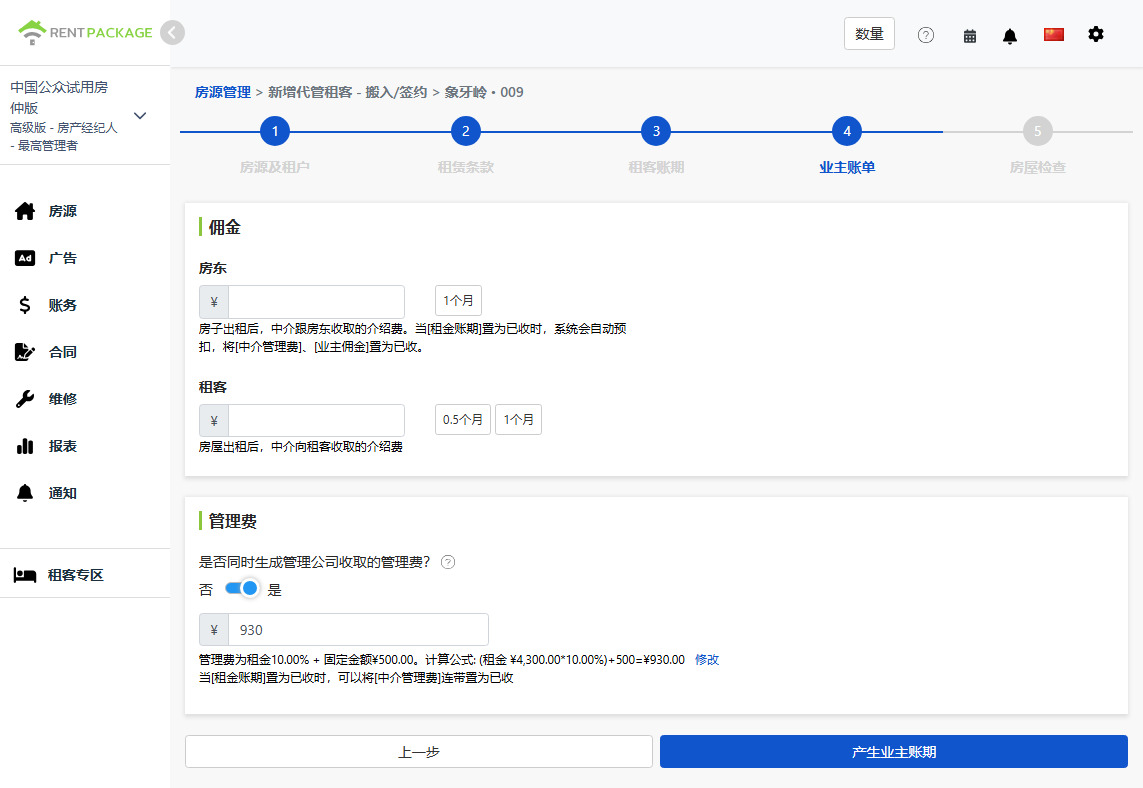Set landlord commission to 1个月
Viewport: 1143px width, 788px height.
point(459,300)
